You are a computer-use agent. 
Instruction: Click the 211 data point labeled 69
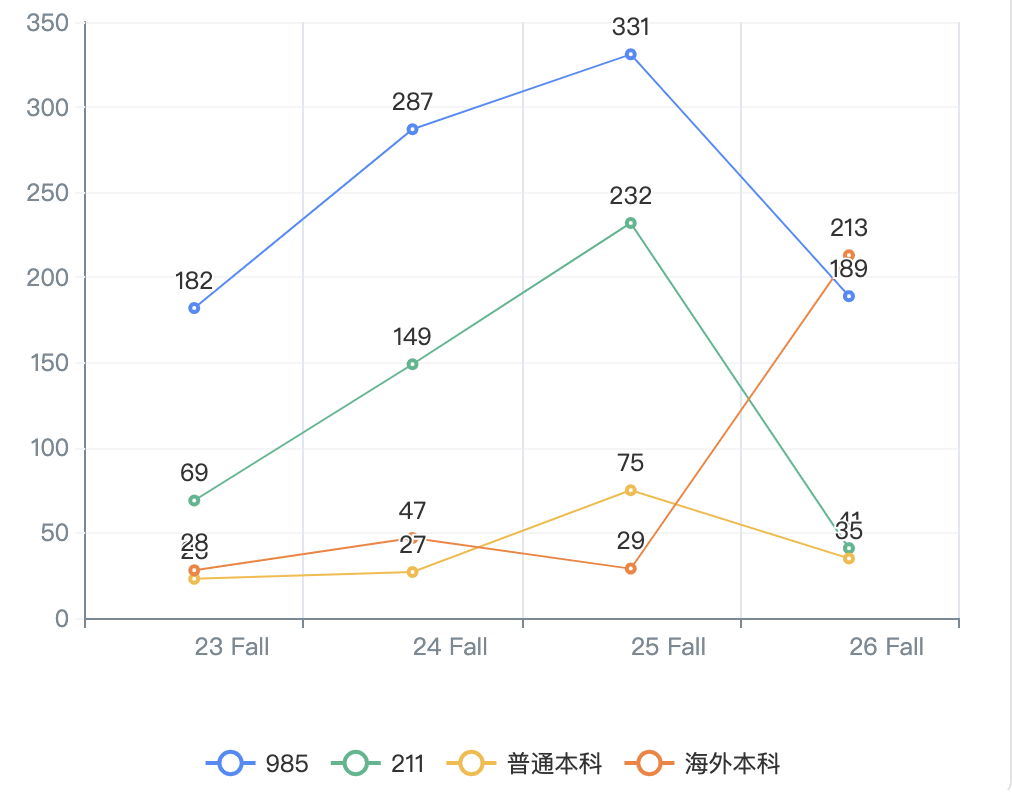[194, 500]
